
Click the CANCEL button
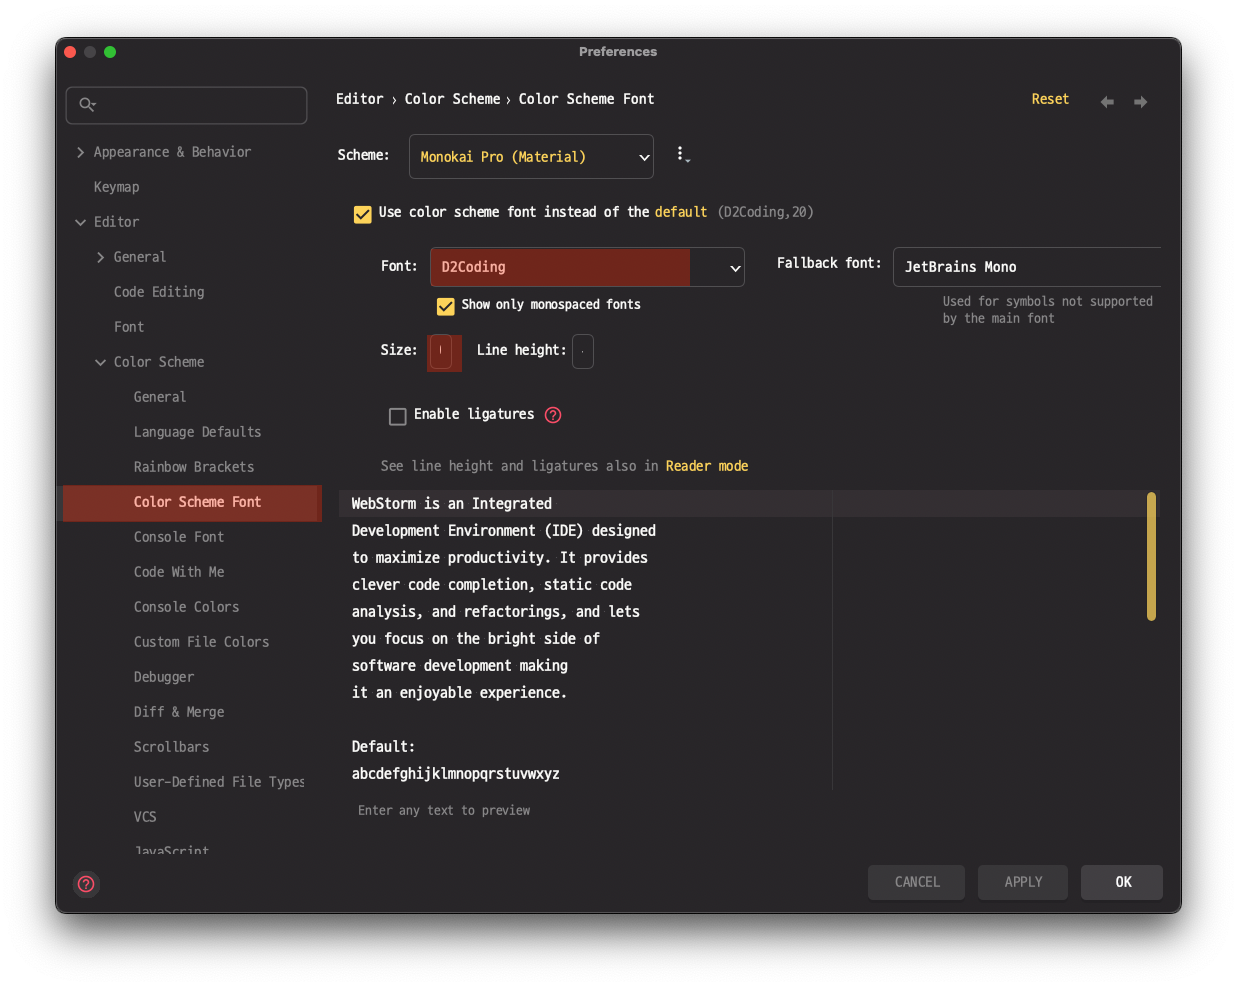tap(916, 882)
